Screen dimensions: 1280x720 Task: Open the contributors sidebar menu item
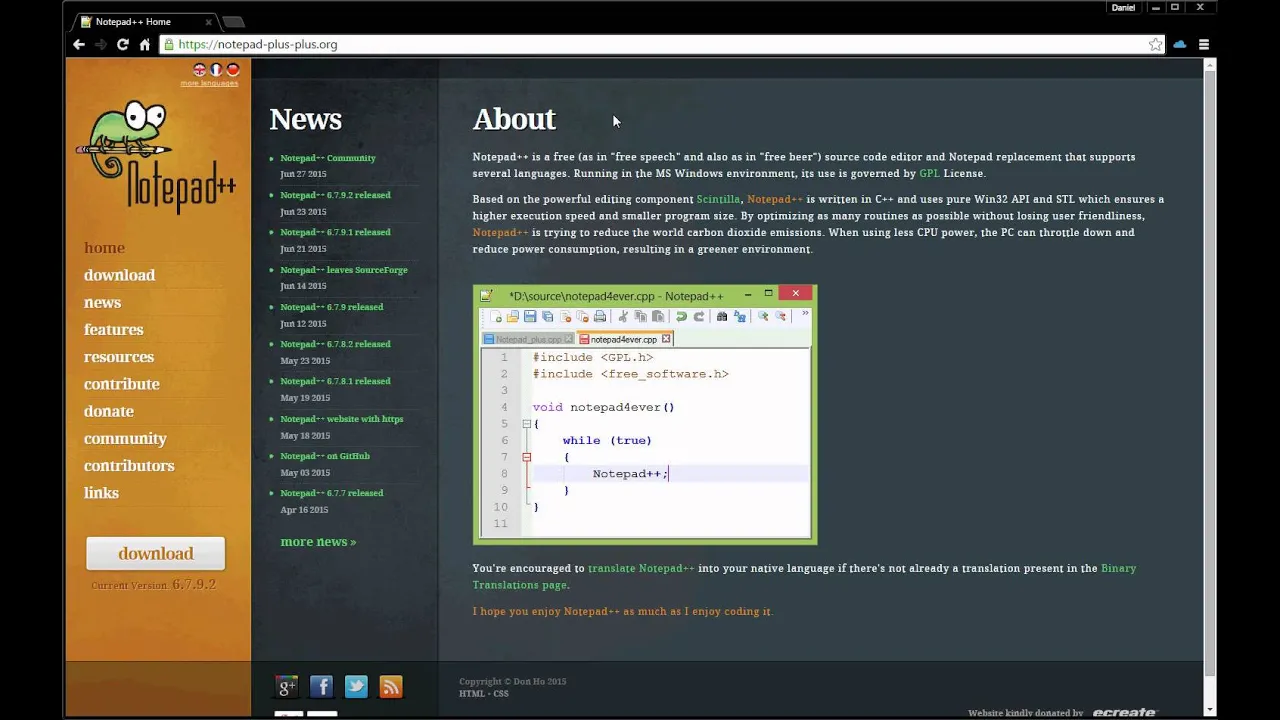129,465
